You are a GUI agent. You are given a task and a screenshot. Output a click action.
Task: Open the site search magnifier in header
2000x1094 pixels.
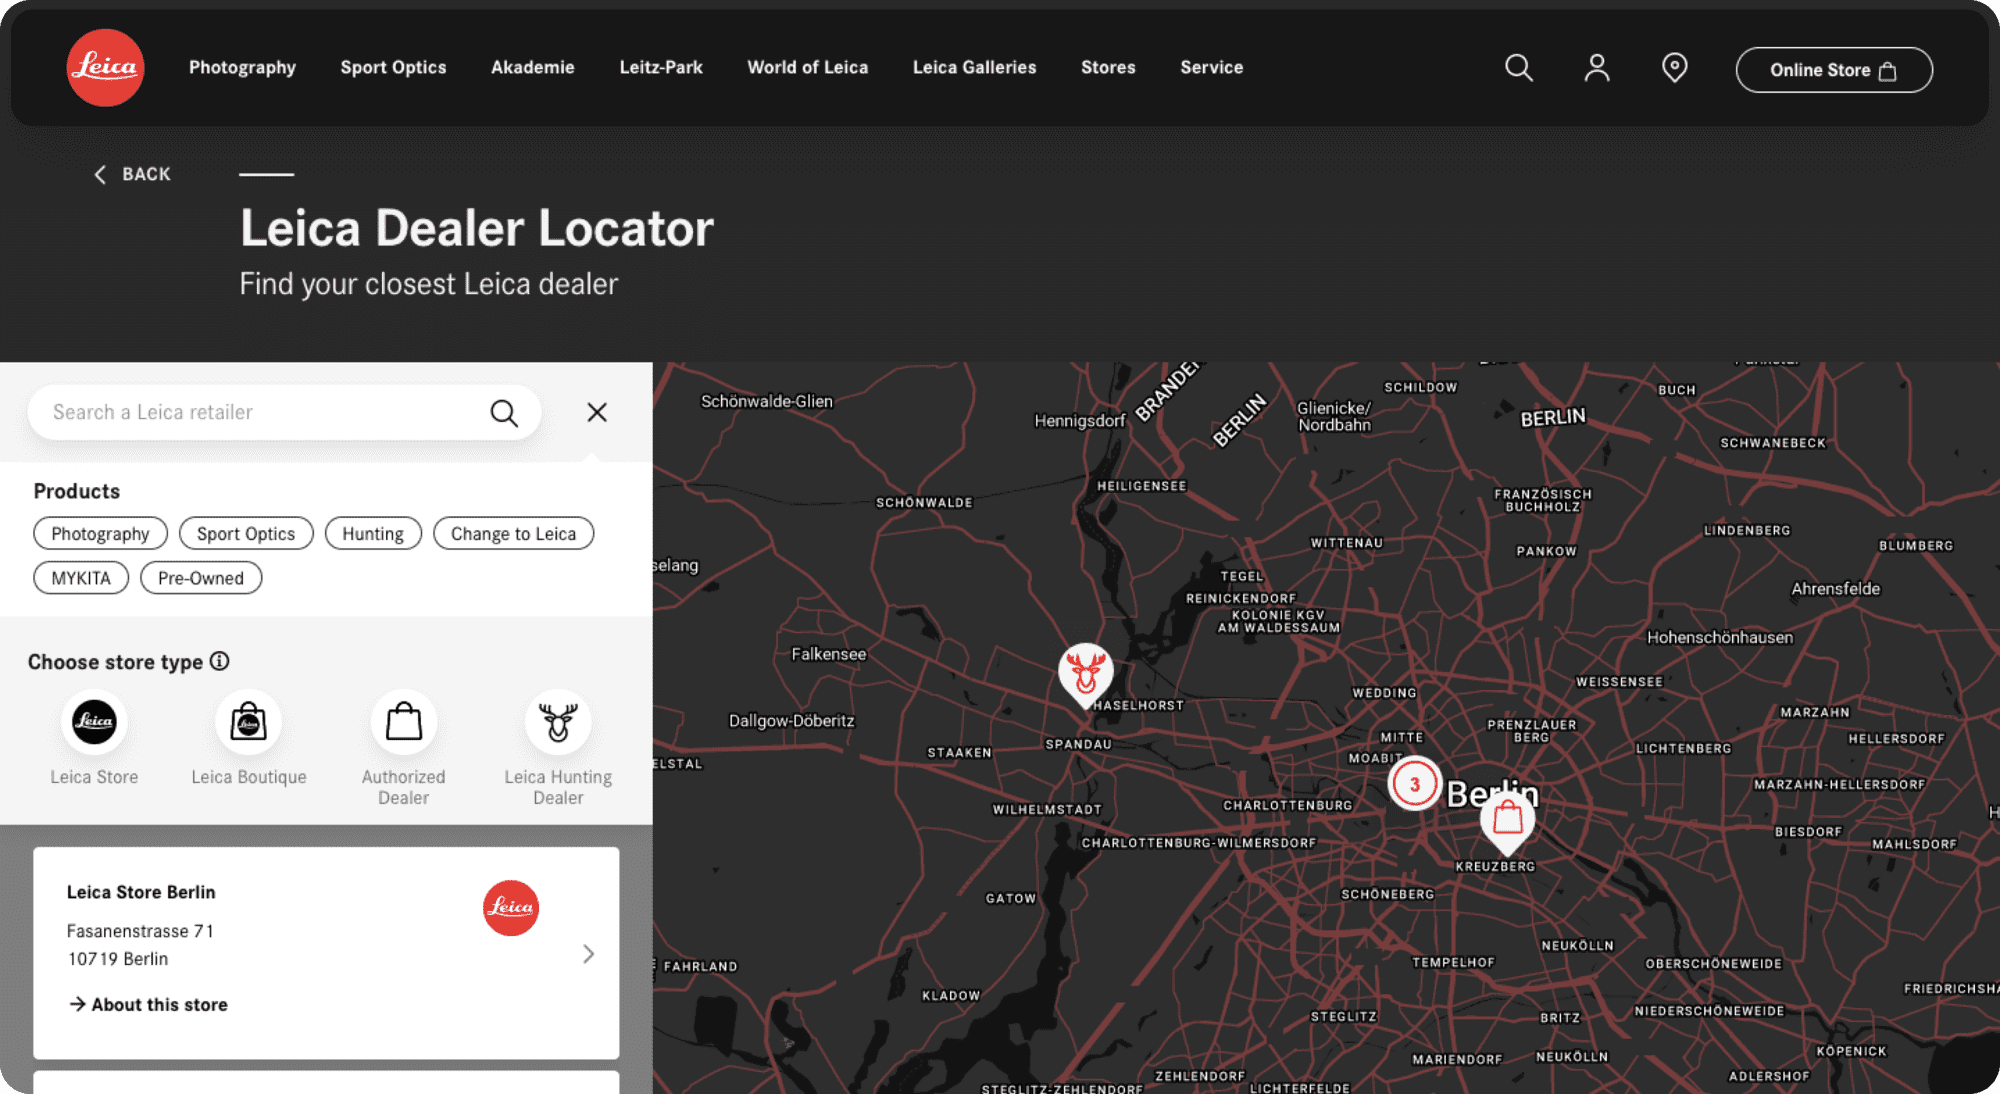(x=1518, y=67)
